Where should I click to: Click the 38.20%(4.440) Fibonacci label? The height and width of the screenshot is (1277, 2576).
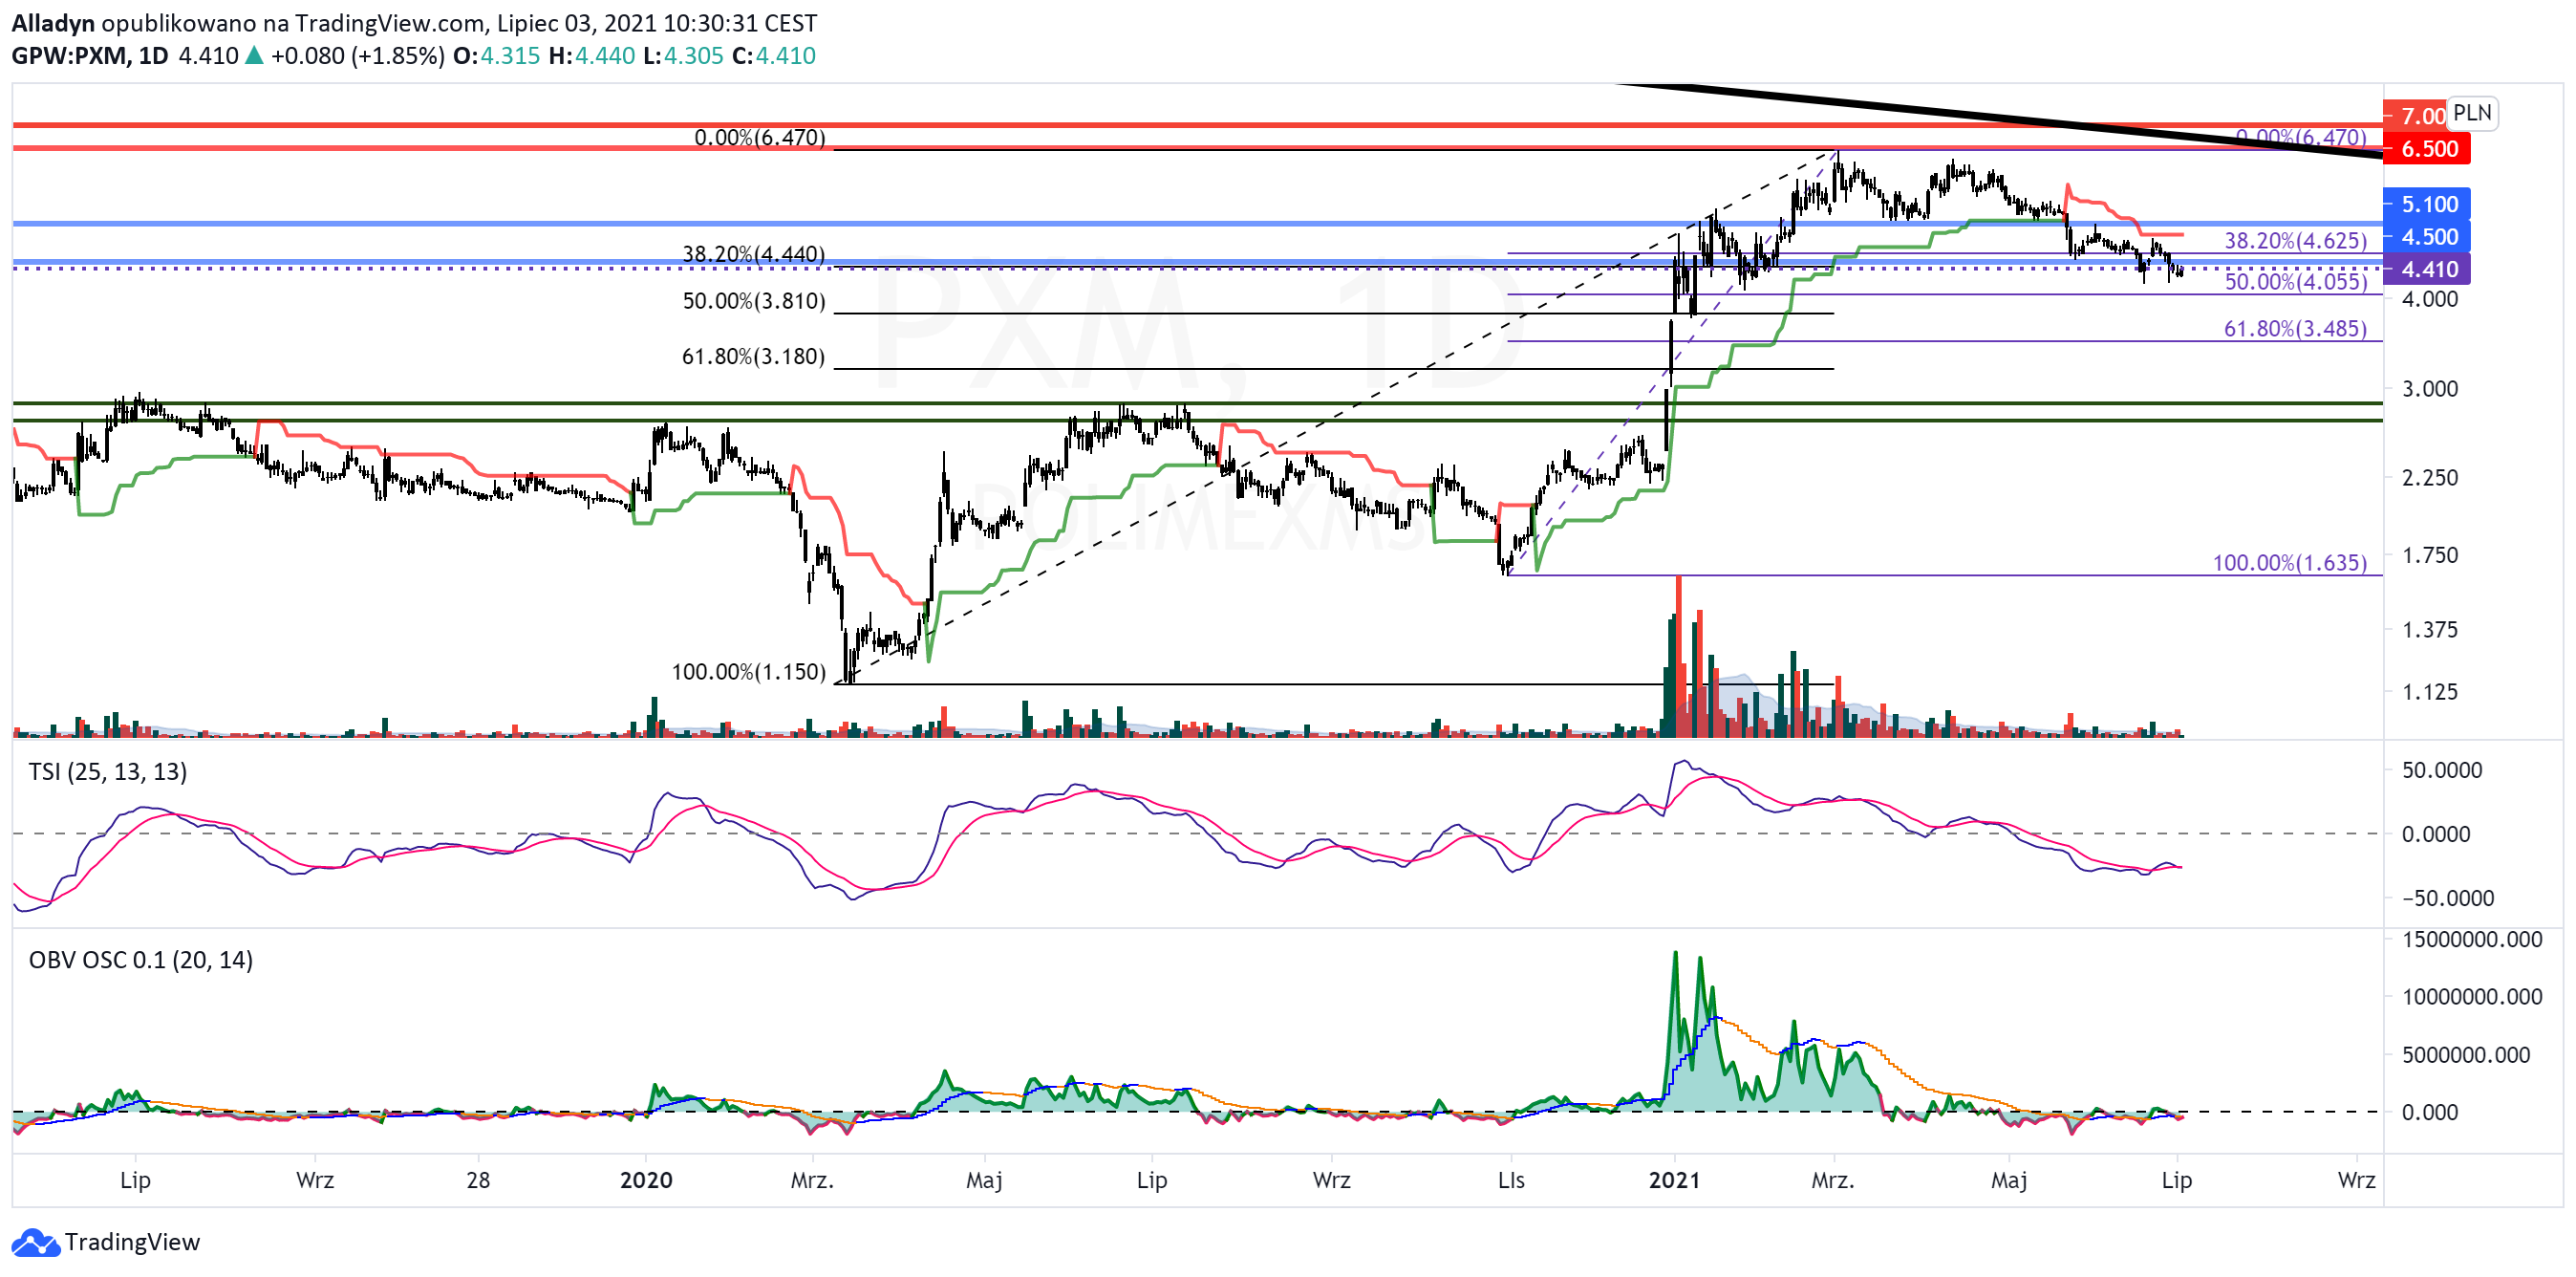pyautogui.click(x=754, y=254)
